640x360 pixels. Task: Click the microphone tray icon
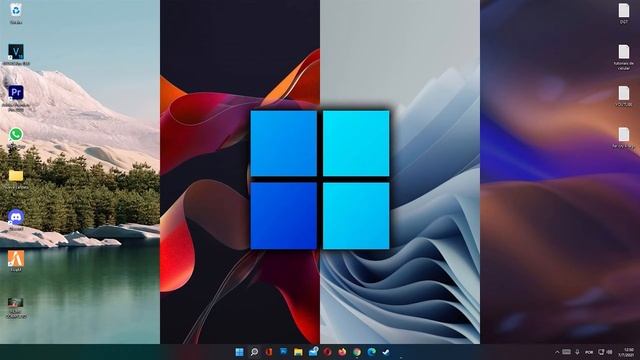click(577, 352)
